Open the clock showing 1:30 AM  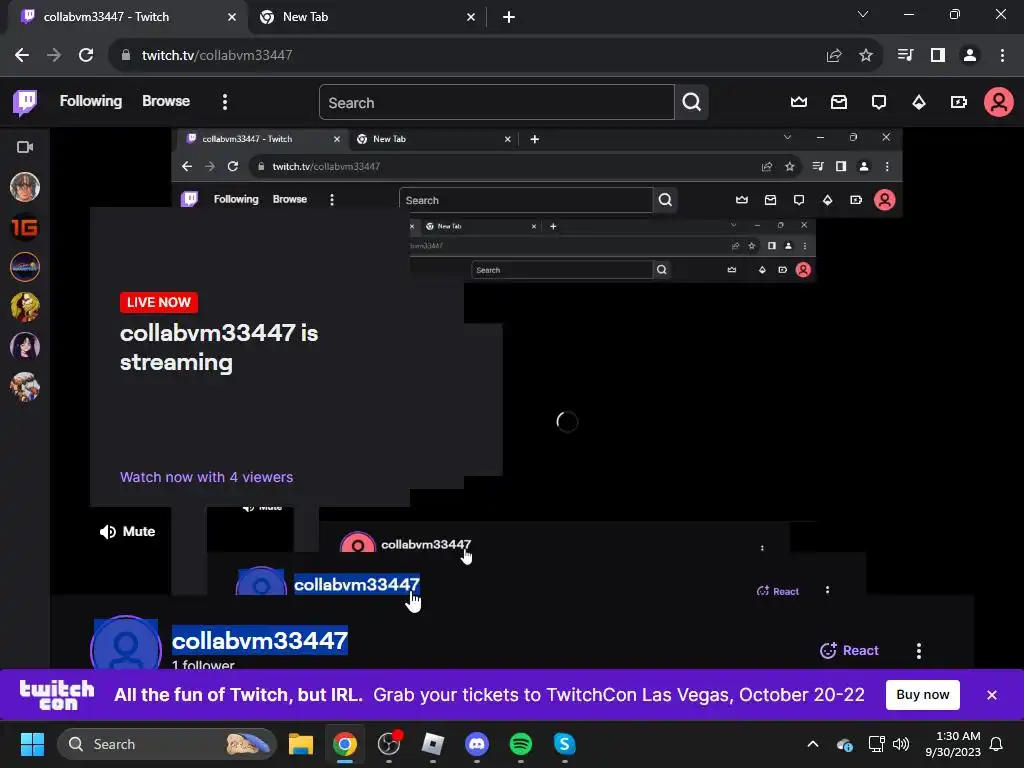(953, 744)
